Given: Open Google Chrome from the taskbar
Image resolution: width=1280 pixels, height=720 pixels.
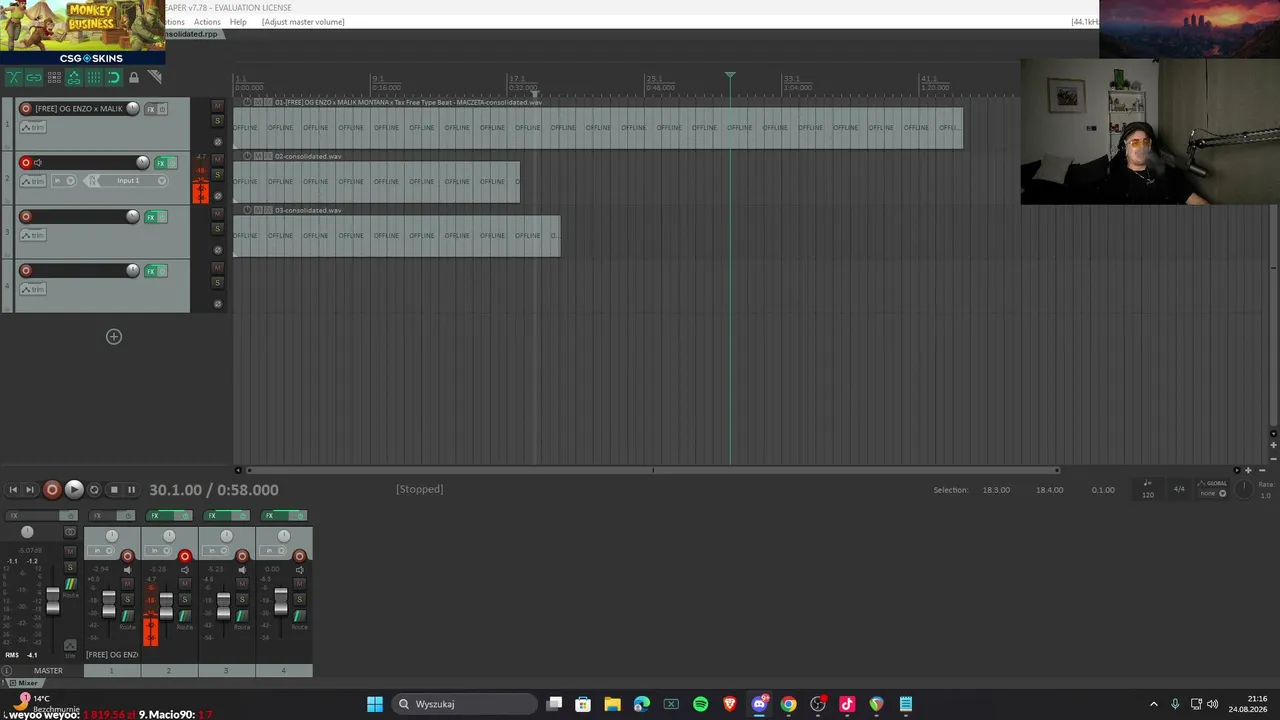Looking at the screenshot, I should [x=788, y=704].
